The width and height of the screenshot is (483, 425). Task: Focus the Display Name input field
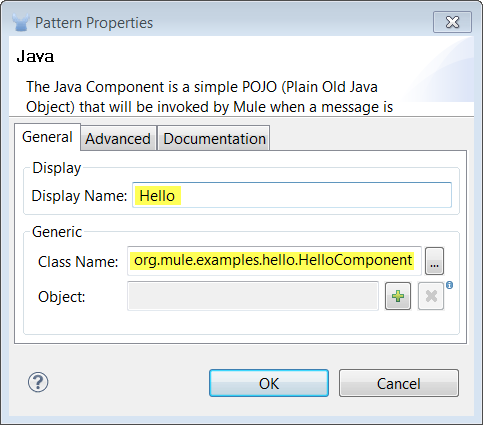point(292,195)
